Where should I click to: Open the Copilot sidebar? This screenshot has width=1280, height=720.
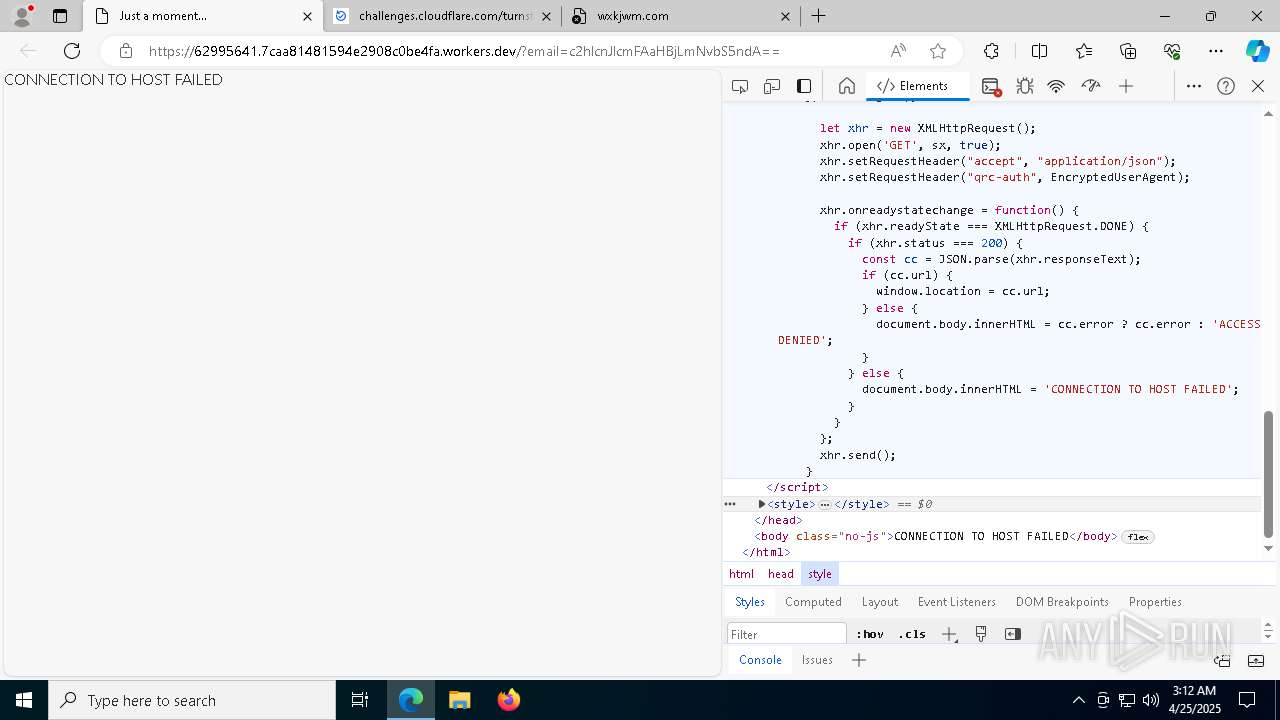pyautogui.click(x=1257, y=51)
